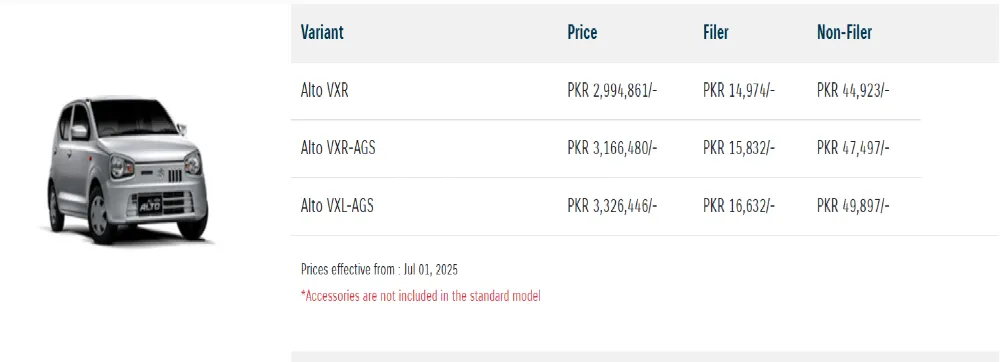Select the Price column header
Image resolution: width=1000 pixels, height=362 pixels.
[x=582, y=33]
